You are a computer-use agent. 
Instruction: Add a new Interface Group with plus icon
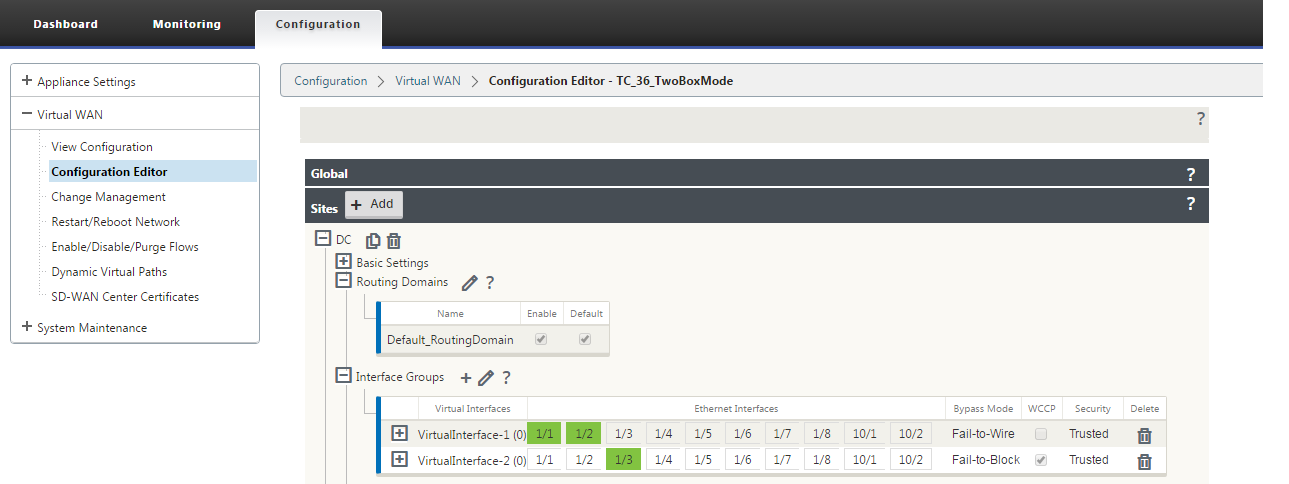point(465,378)
